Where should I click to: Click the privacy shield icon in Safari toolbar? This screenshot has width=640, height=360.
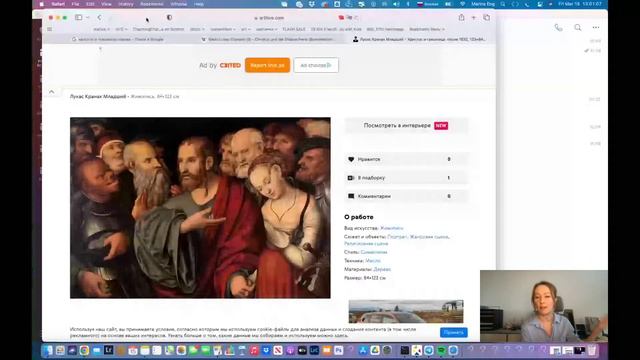tap(169, 18)
